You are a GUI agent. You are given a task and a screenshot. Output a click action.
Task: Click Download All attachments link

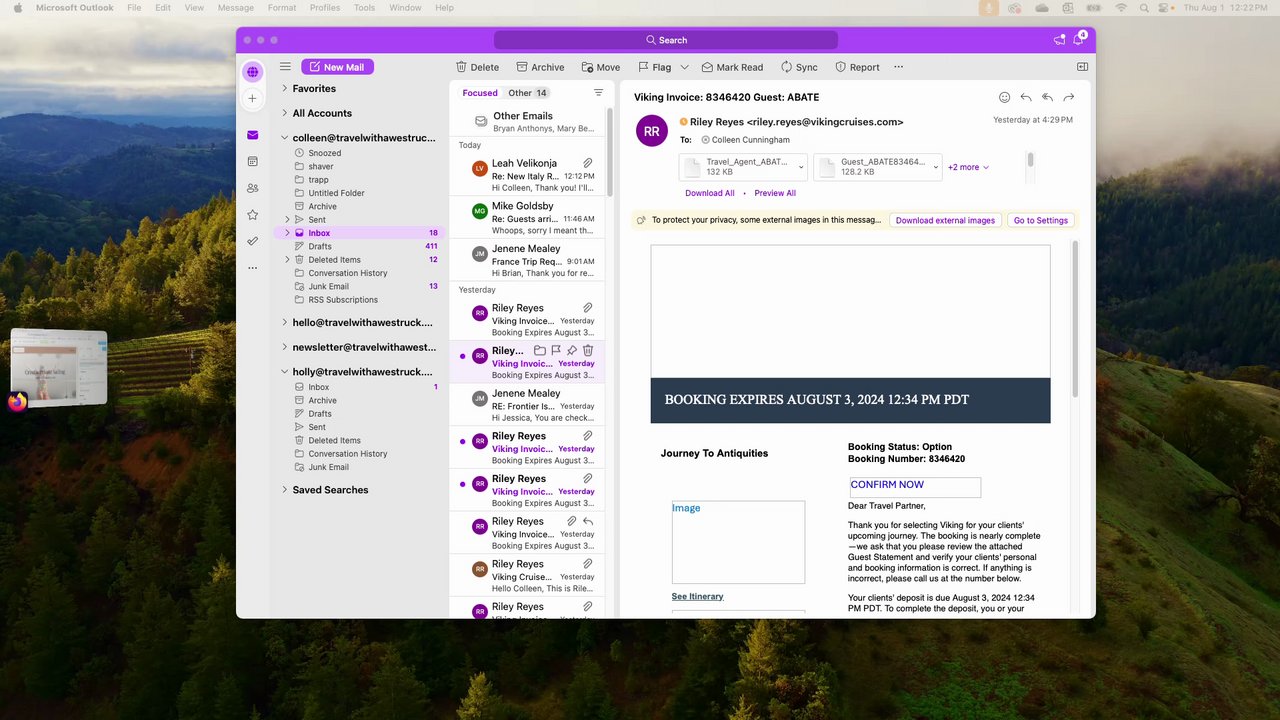710,193
